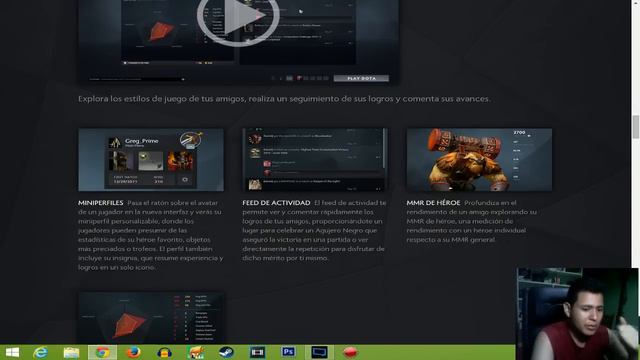Switch to the Chrome taskbar icon
This screenshot has height=360, width=640.
coord(102,352)
